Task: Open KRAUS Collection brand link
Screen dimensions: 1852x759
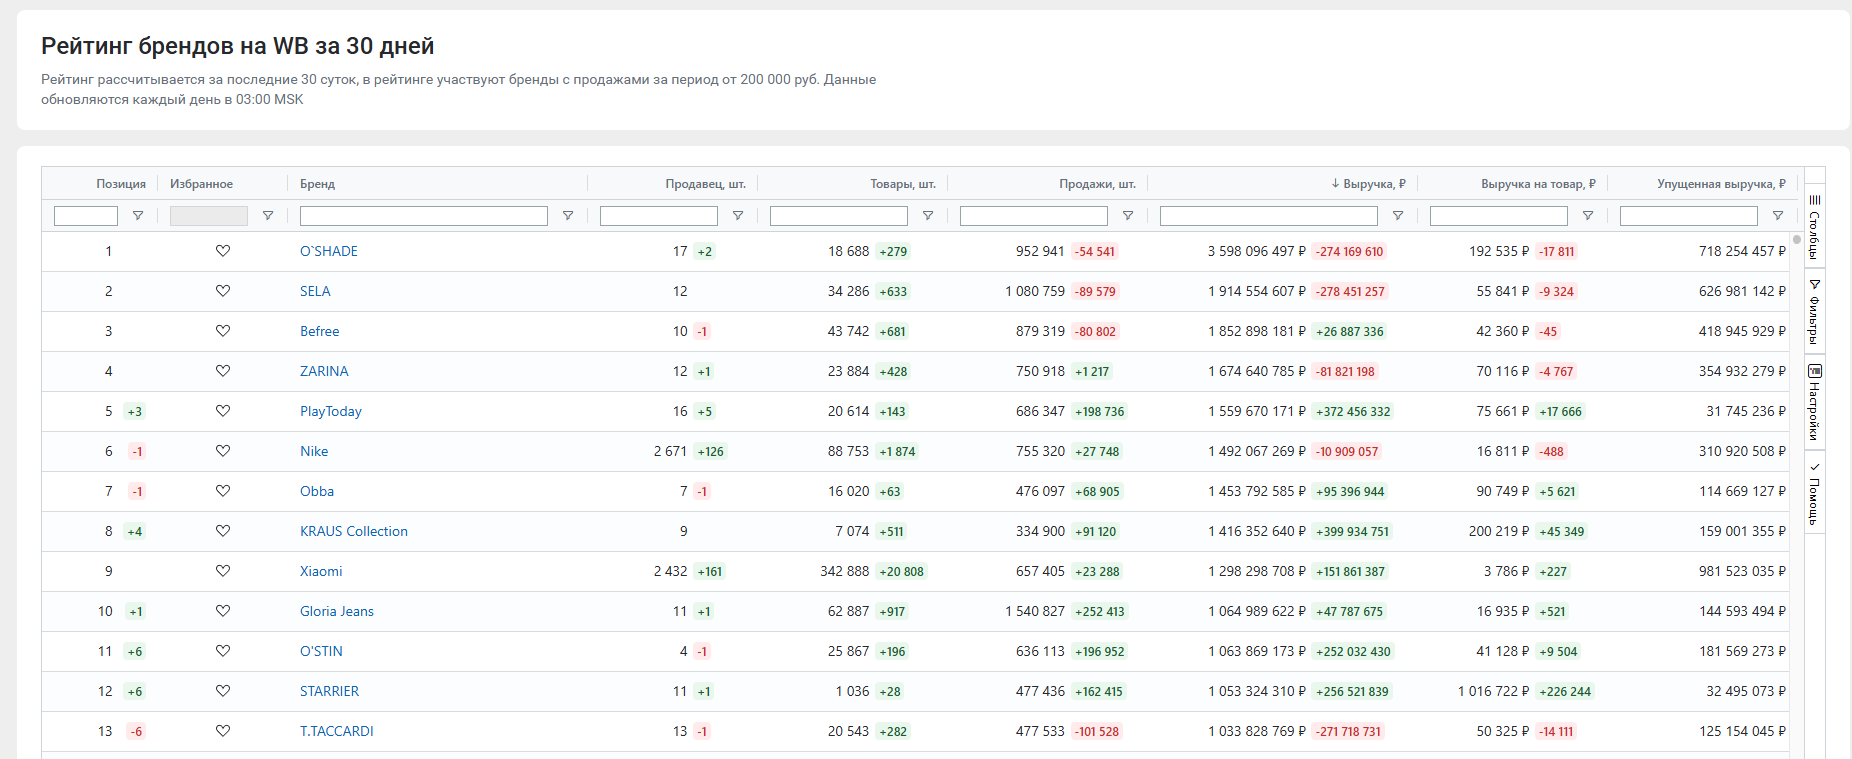Action: [x=354, y=531]
